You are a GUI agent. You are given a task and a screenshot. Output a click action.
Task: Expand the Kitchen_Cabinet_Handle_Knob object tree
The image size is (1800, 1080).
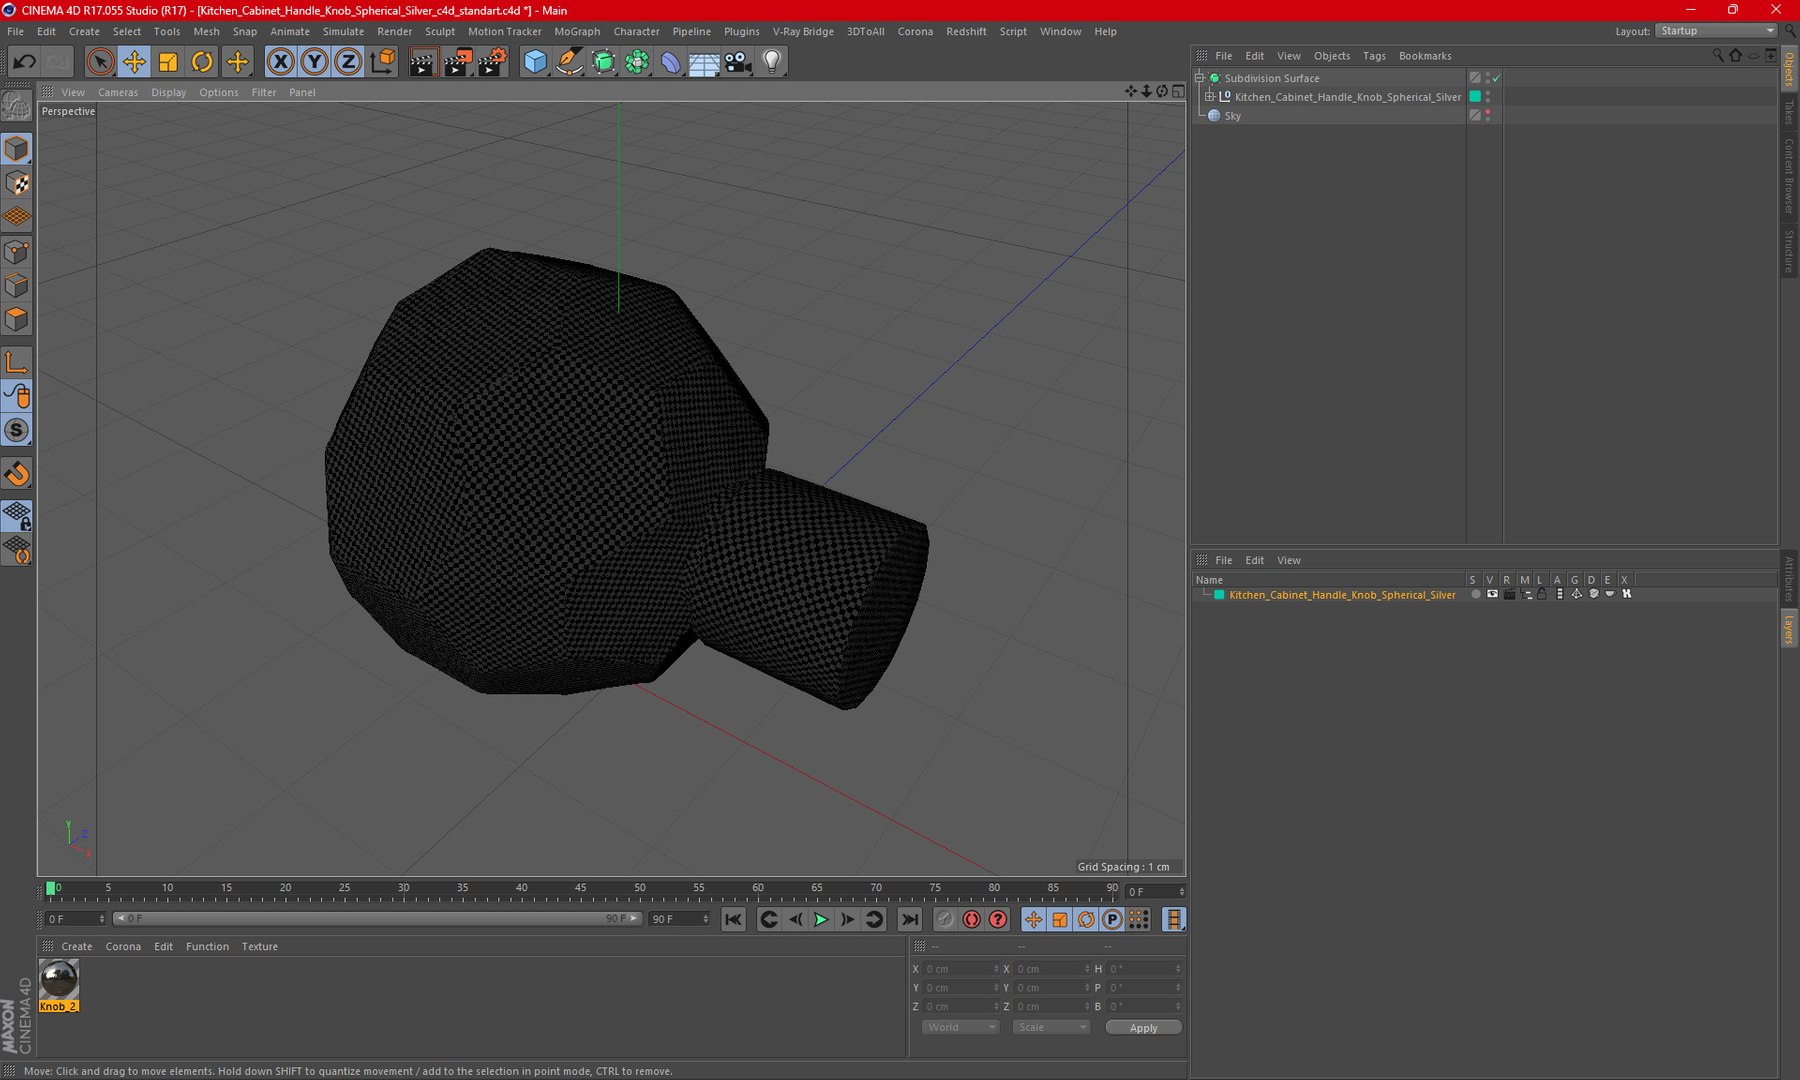click(x=1209, y=97)
